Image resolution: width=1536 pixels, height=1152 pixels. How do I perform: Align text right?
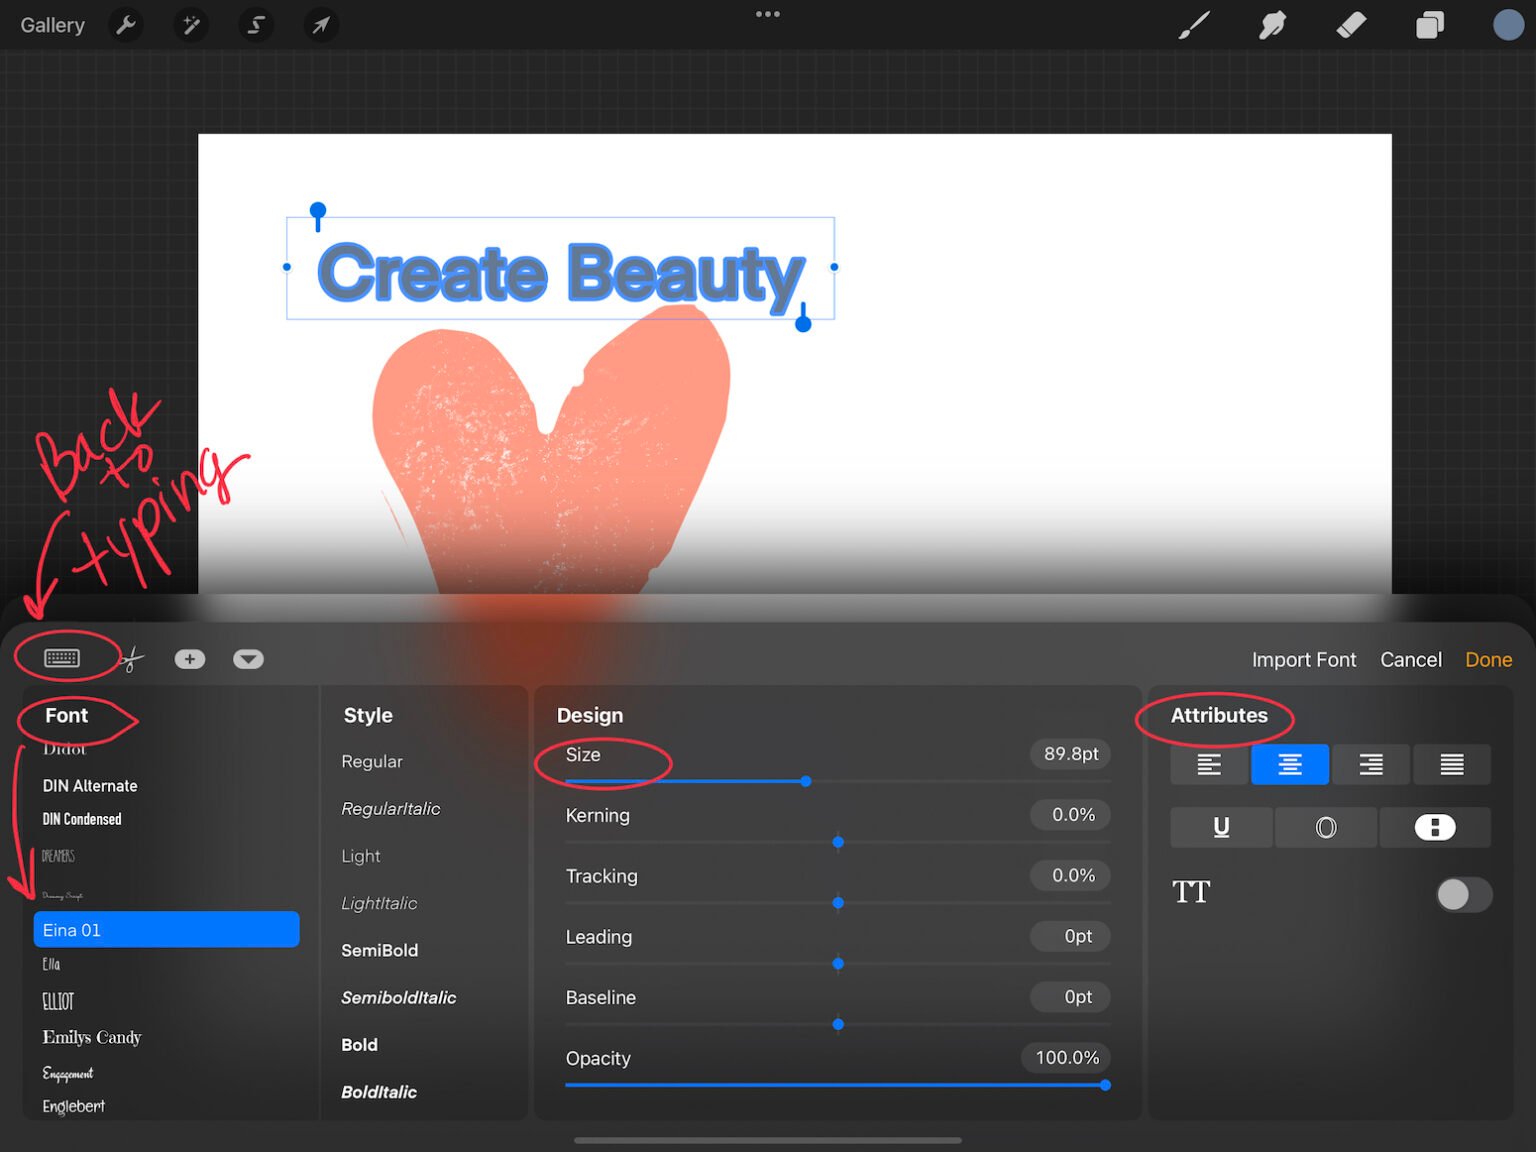(x=1371, y=765)
